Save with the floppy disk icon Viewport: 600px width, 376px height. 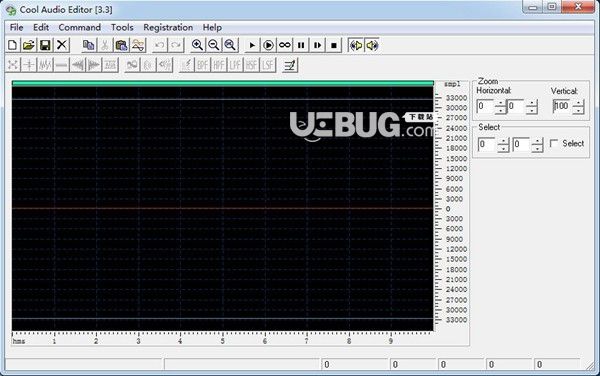[45, 45]
